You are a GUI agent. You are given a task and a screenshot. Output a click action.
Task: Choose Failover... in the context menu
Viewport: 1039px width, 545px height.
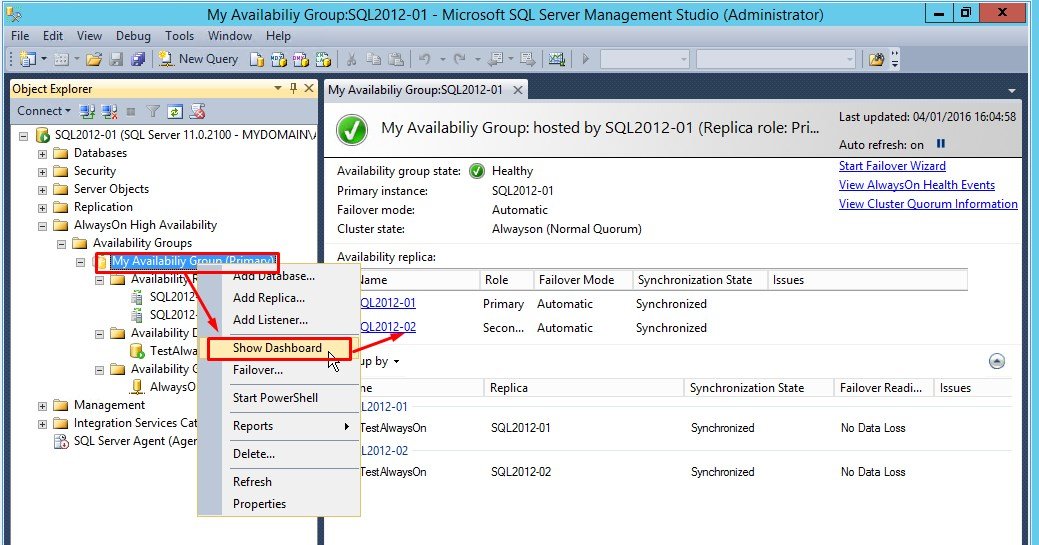(x=257, y=370)
